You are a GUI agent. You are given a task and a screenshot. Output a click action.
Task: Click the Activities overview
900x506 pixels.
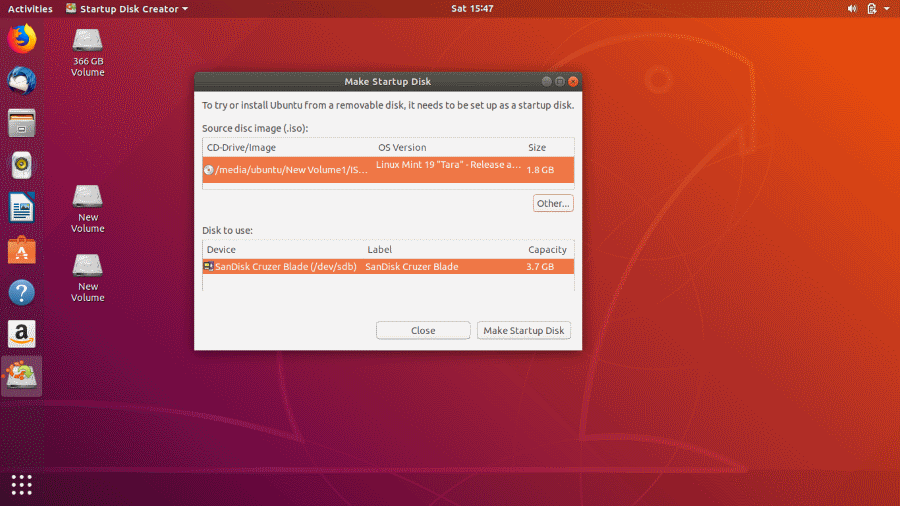click(30, 9)
